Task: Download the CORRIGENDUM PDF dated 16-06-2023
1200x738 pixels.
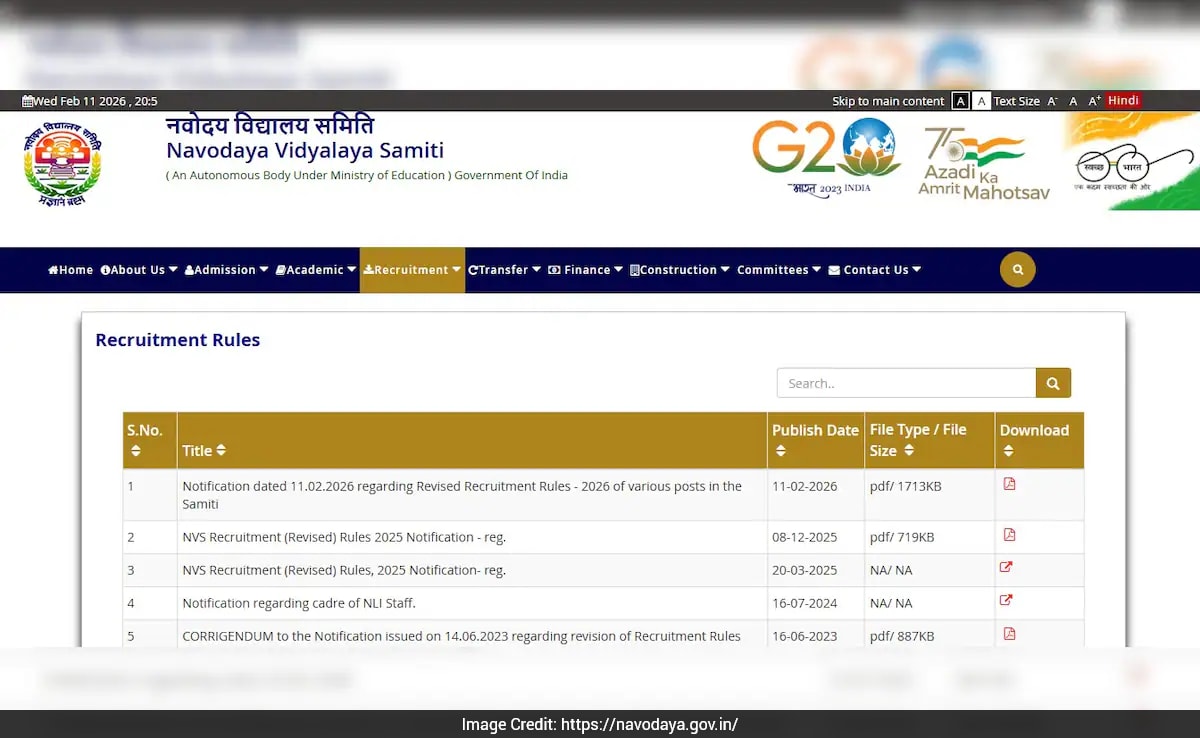Action: (1009, 634)
